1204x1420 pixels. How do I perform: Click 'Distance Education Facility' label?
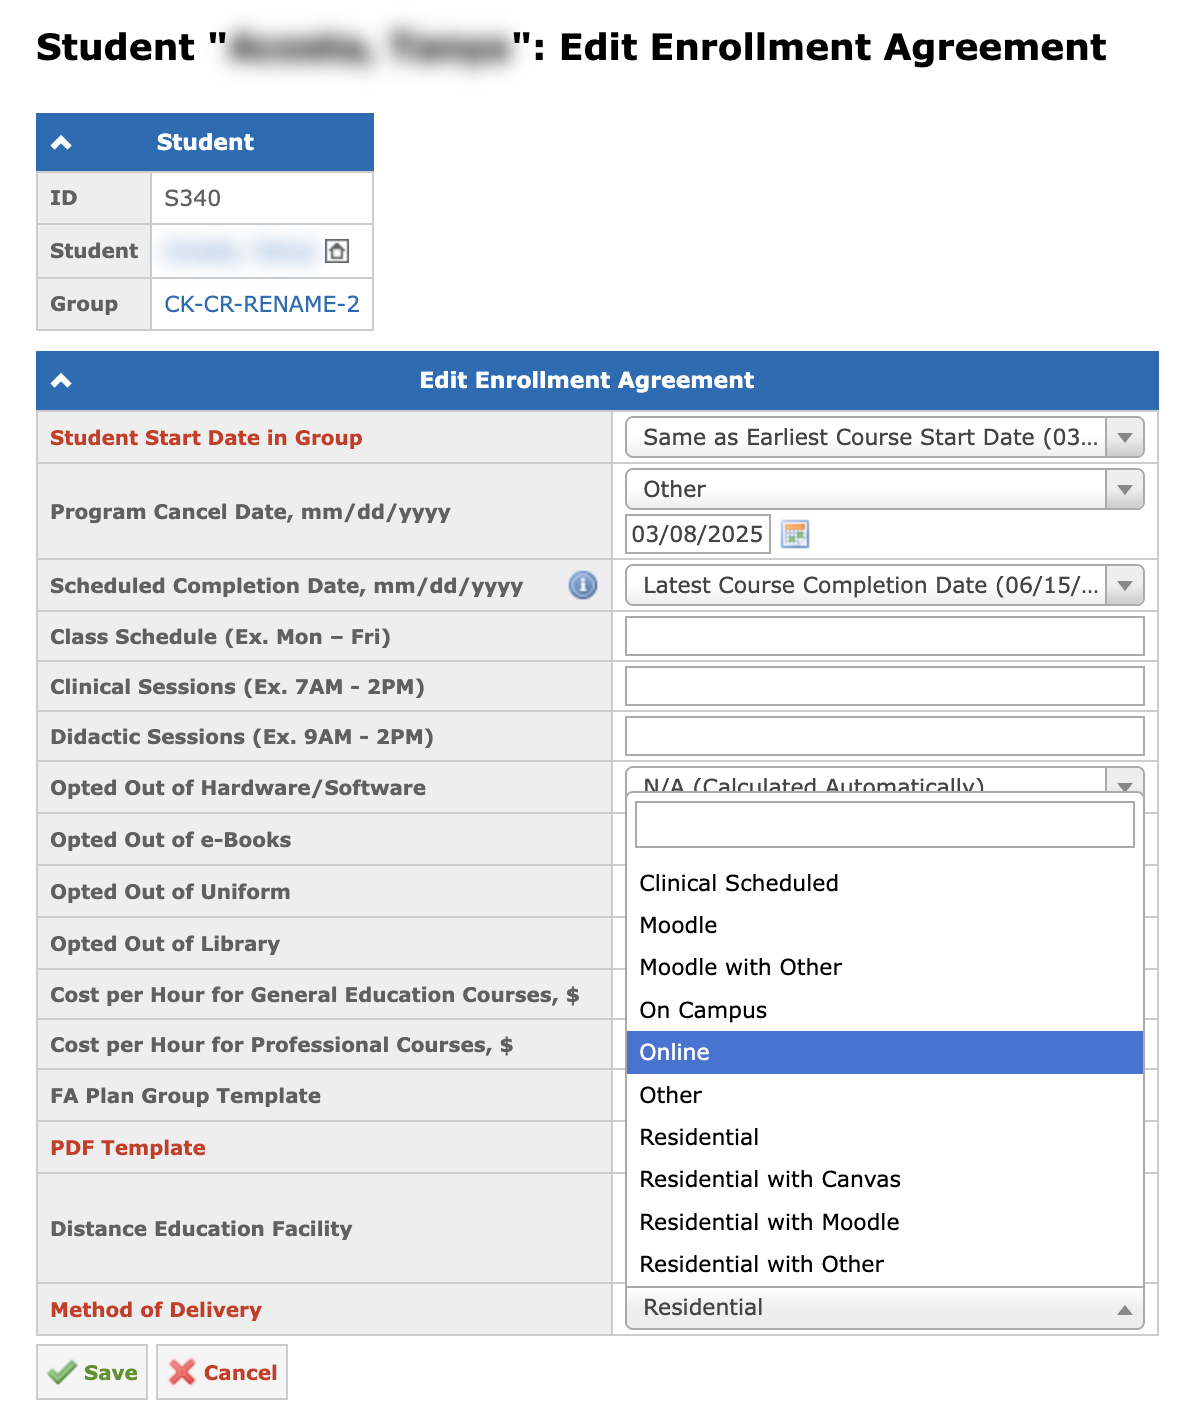[201, 1228]
